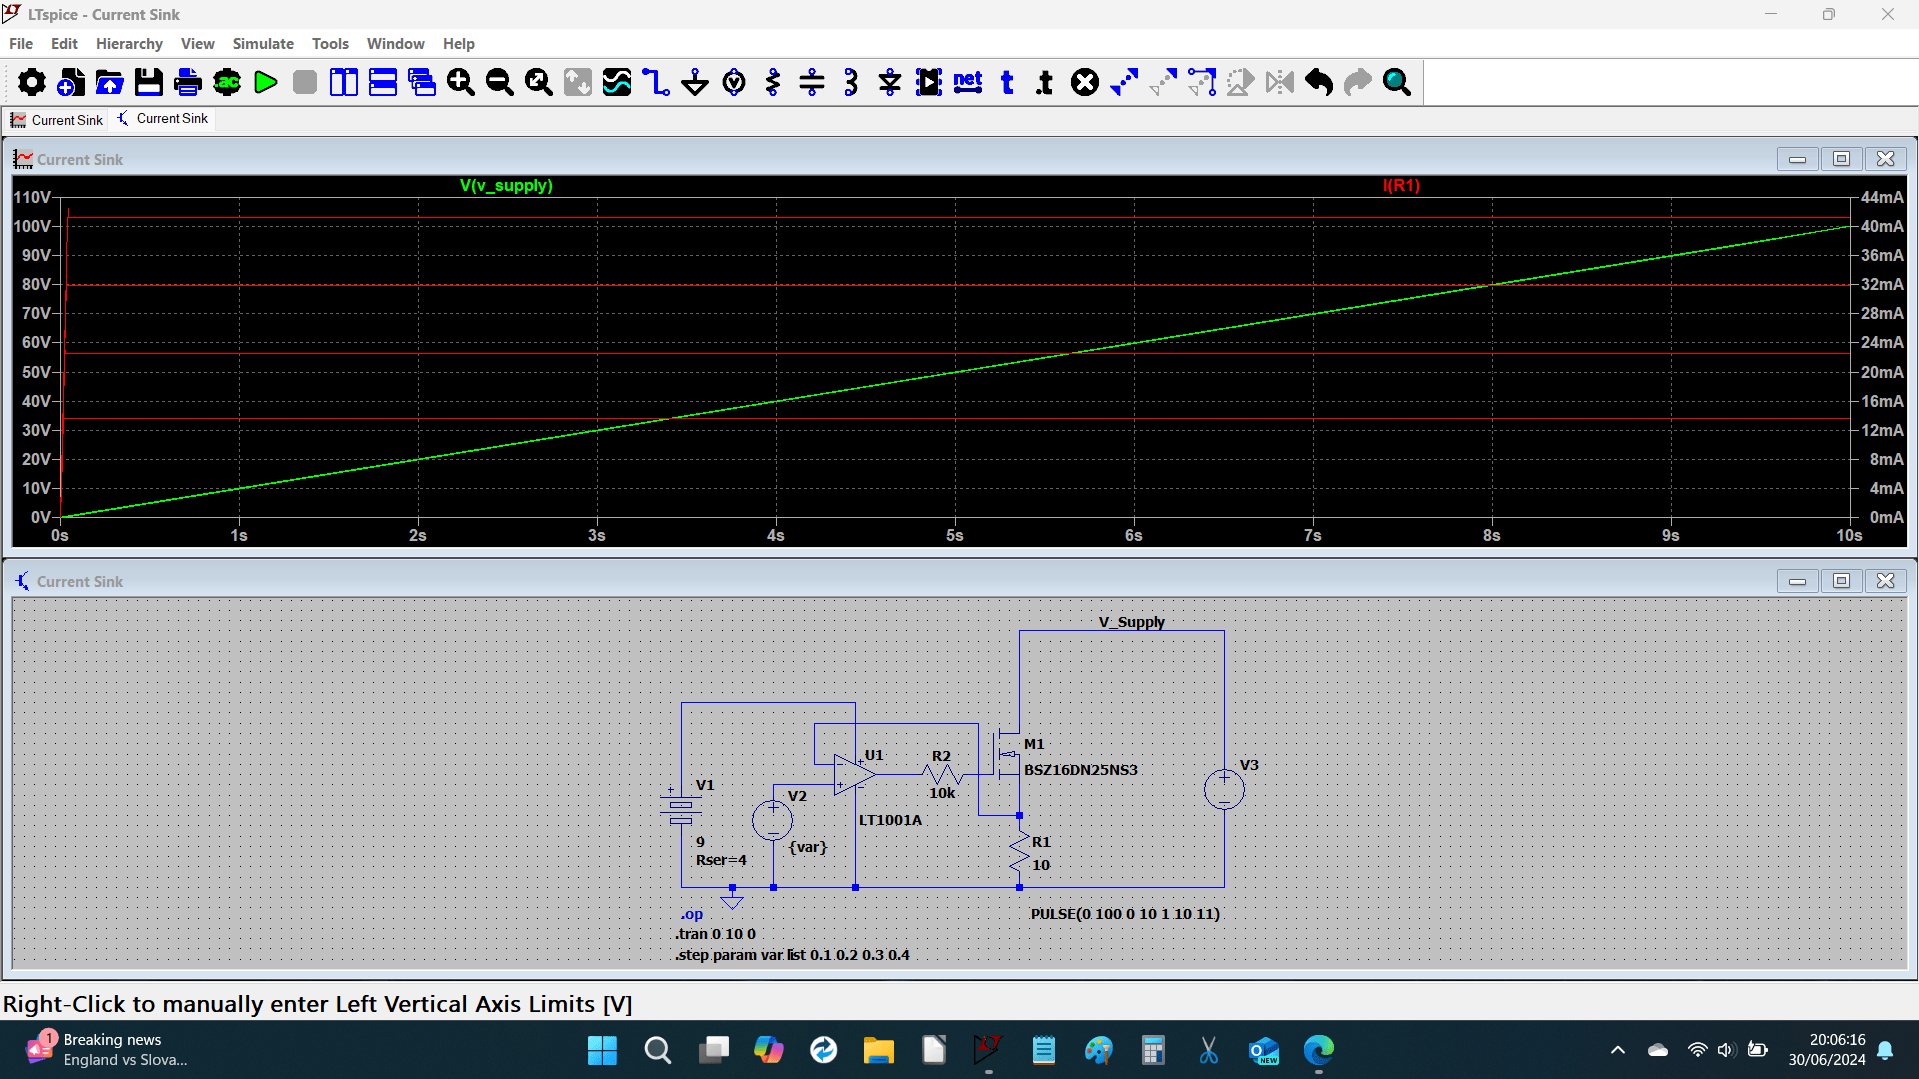
Task: Click the .step param var list directive
Action: (792, 955)
